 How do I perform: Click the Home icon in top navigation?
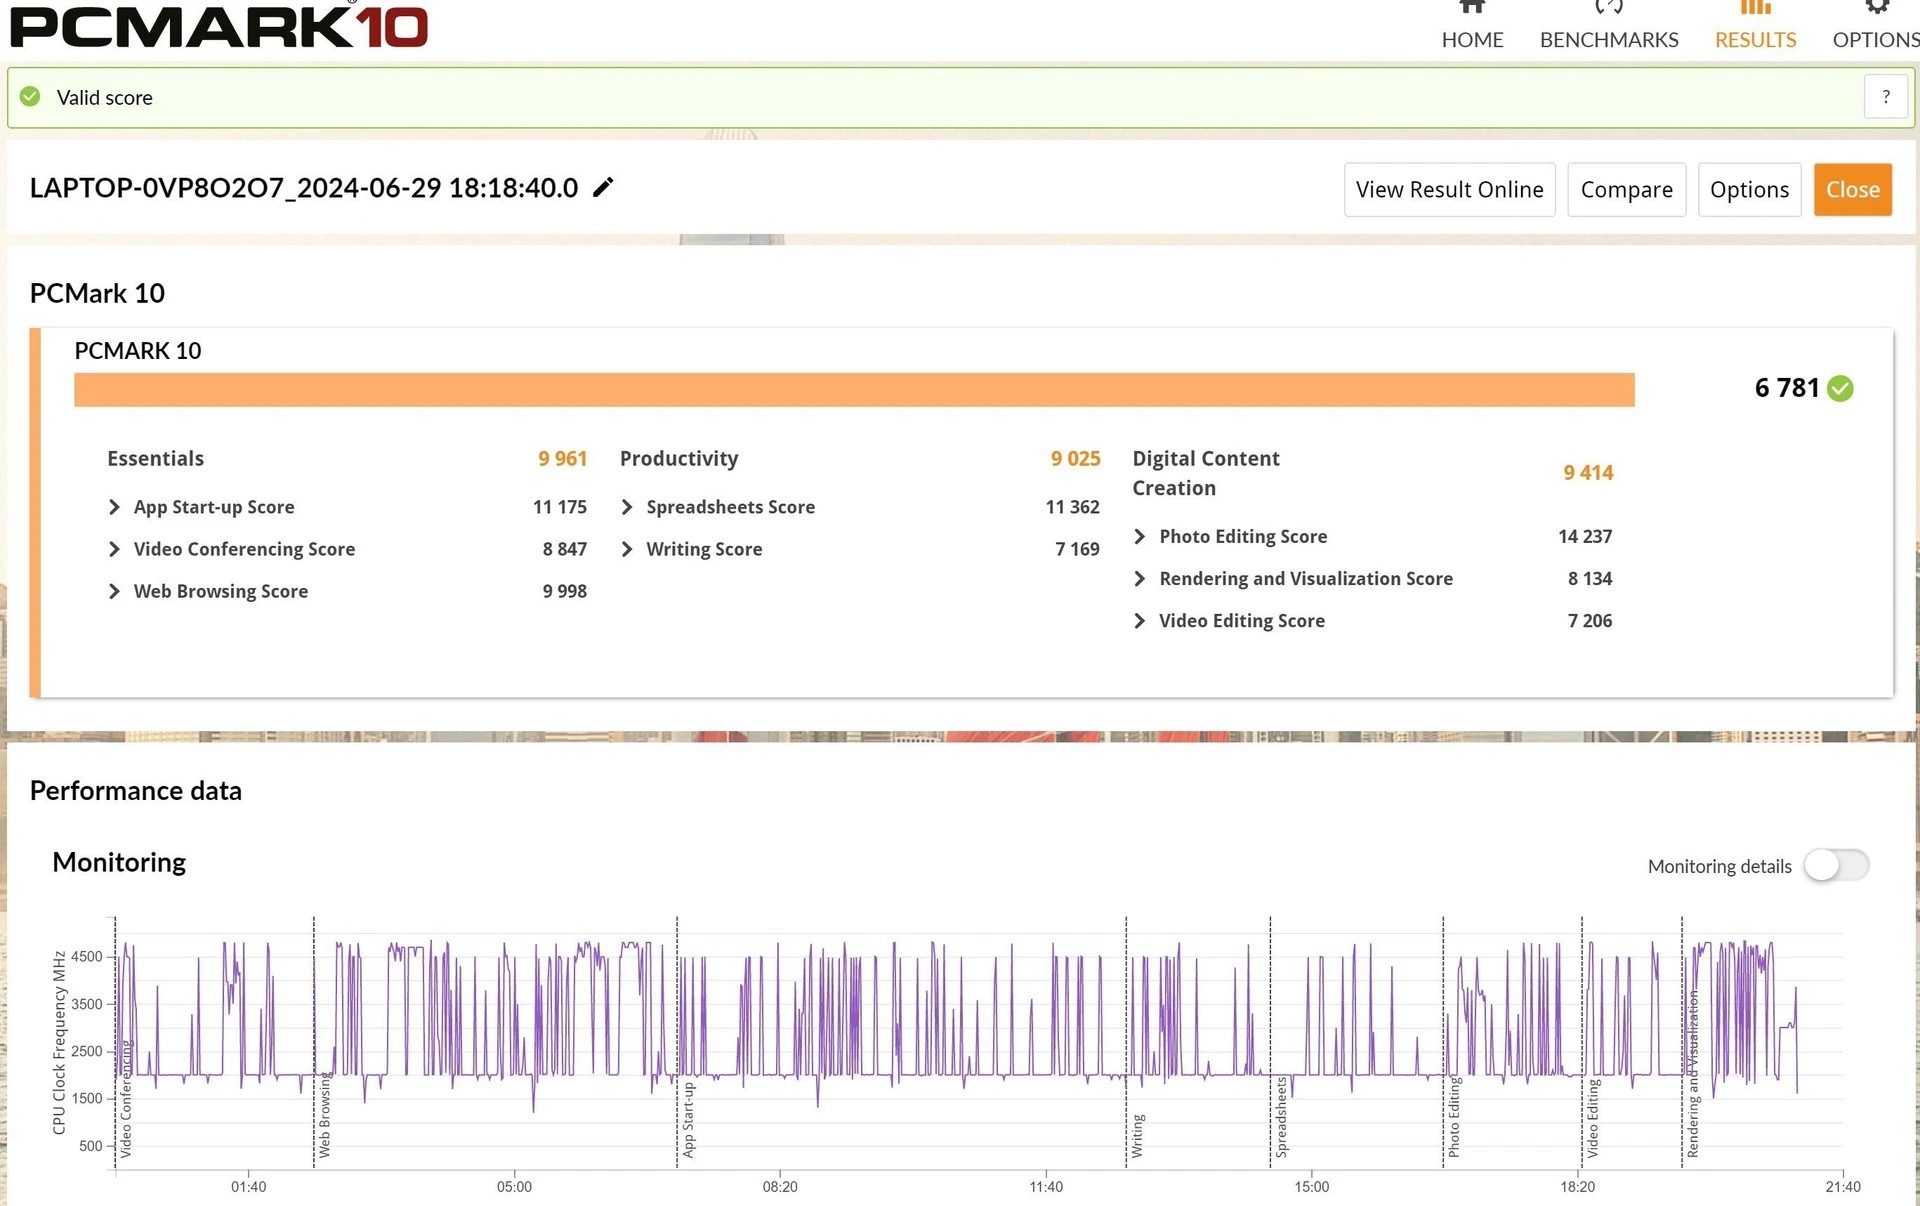[1471, 8]
